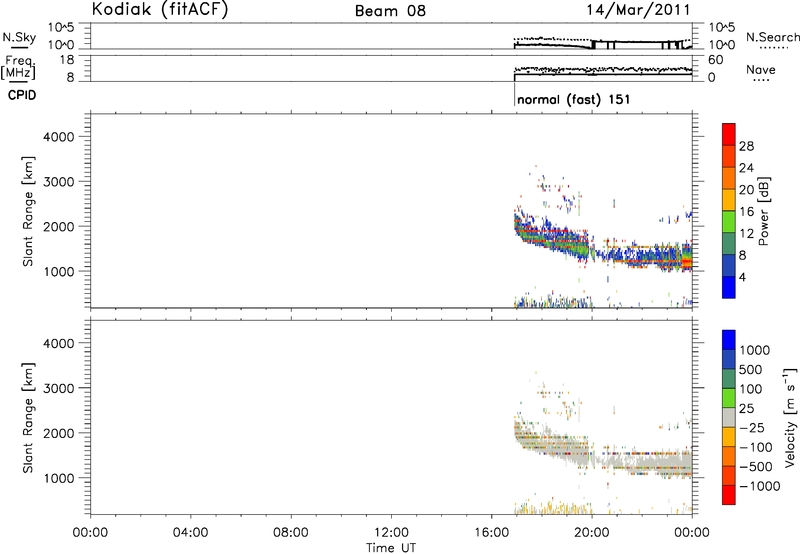The width and height of the screenshot is (800, 554).
Task: Click the '60' Nave axis value
Action: coord(715,60)
